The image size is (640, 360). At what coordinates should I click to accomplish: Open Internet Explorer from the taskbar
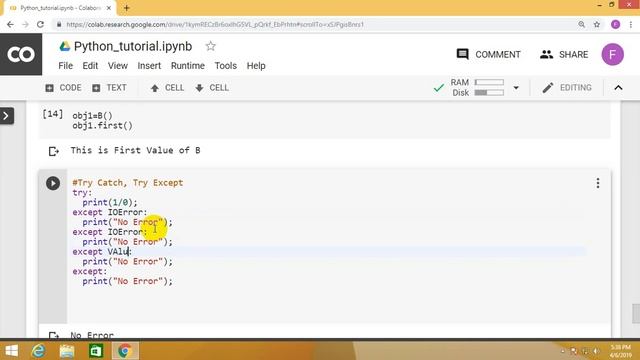pyautogui.click(x=38, y=351)
